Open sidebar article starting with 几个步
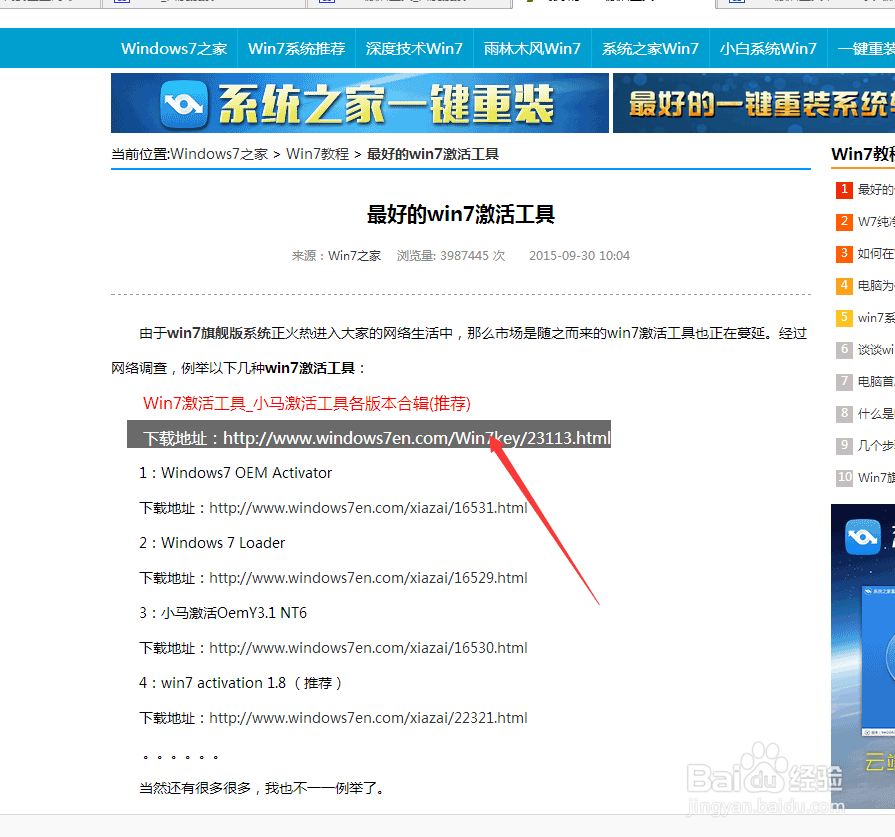Viewport: 895px width, 837px height. click(876, 445)
